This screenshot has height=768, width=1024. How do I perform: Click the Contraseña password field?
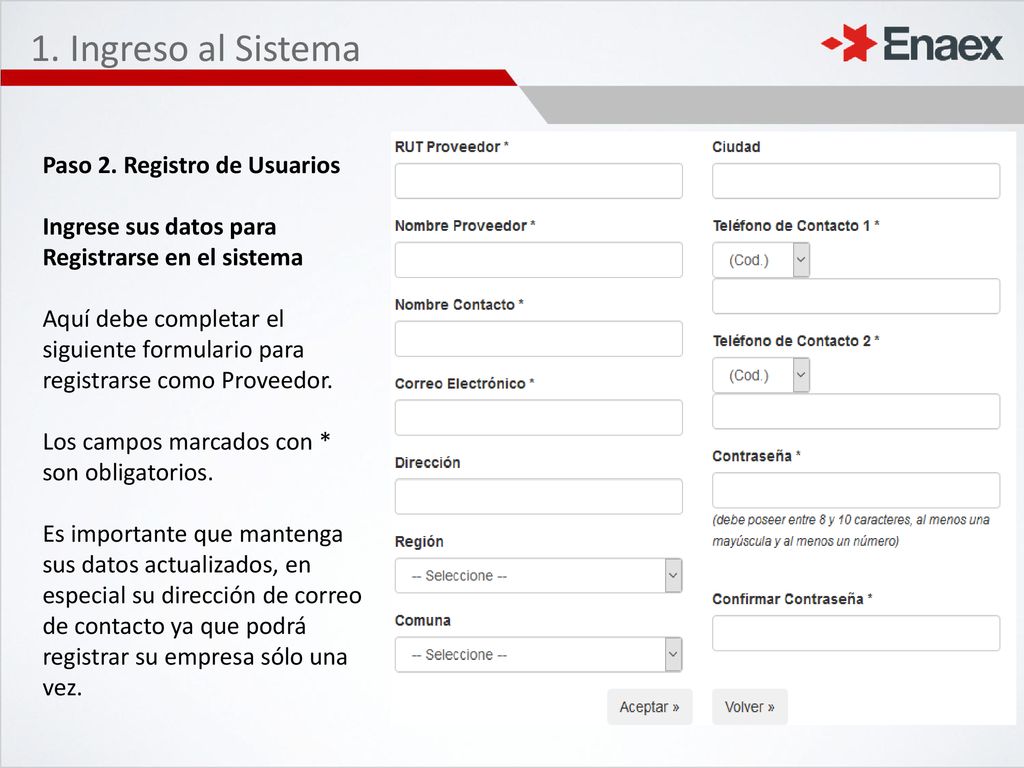(856, 490)
